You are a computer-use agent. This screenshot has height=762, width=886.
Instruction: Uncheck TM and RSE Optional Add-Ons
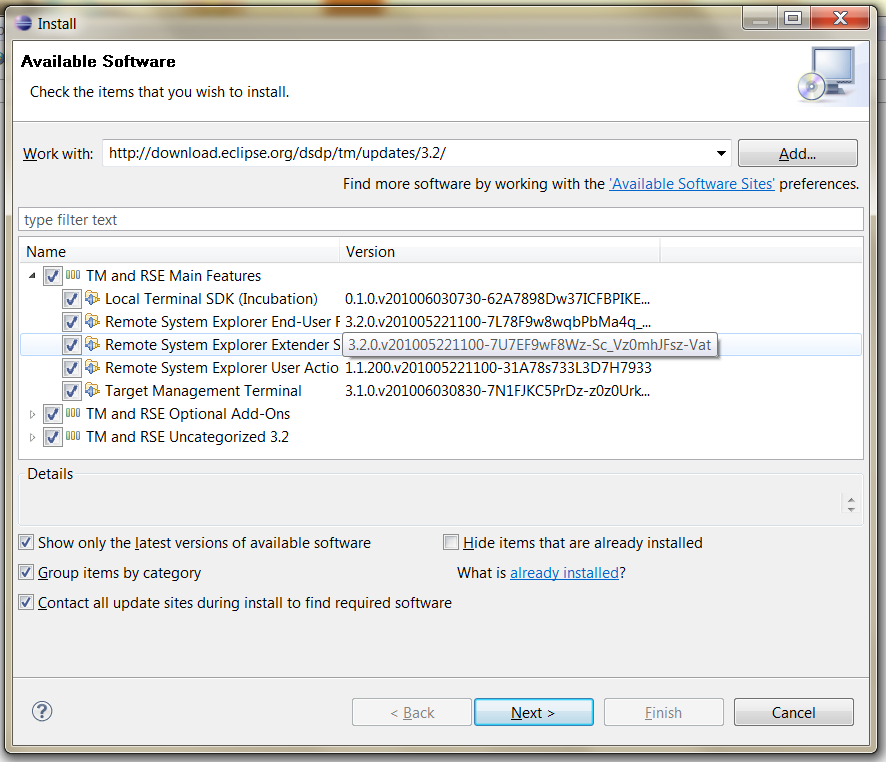53,414
